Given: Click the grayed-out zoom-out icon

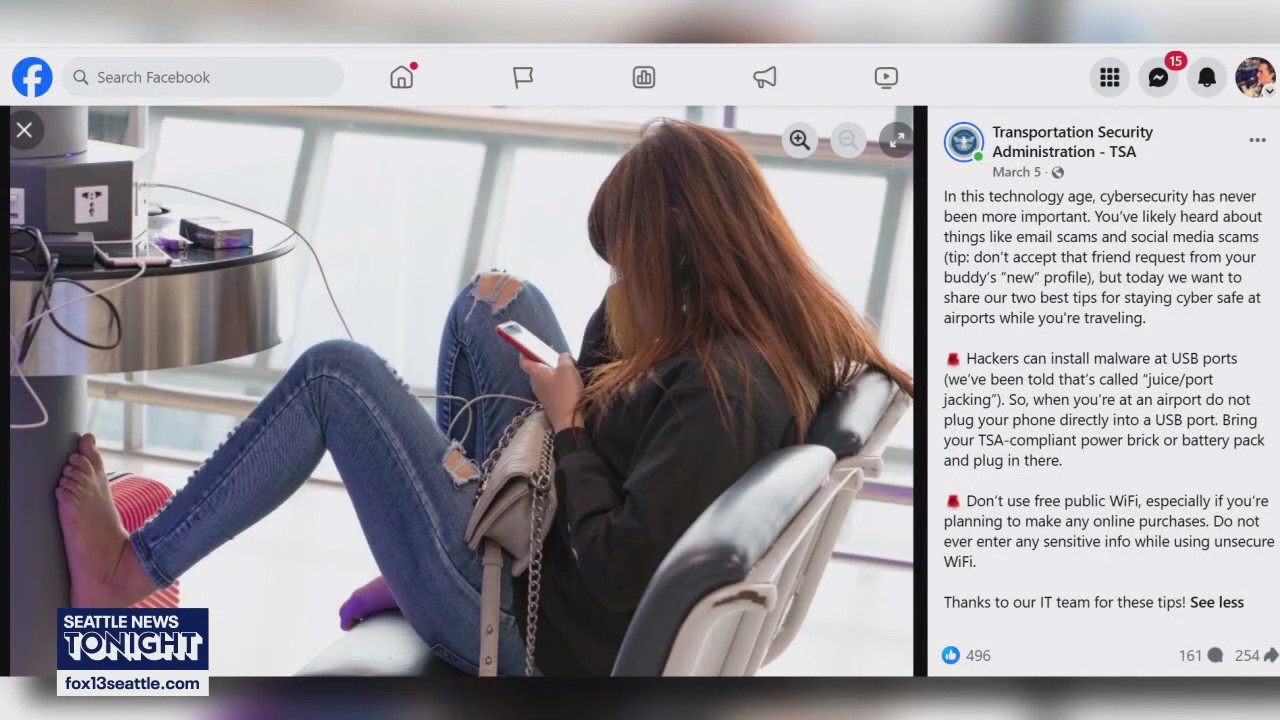Looking at the screenshot, I should (847, 140).
